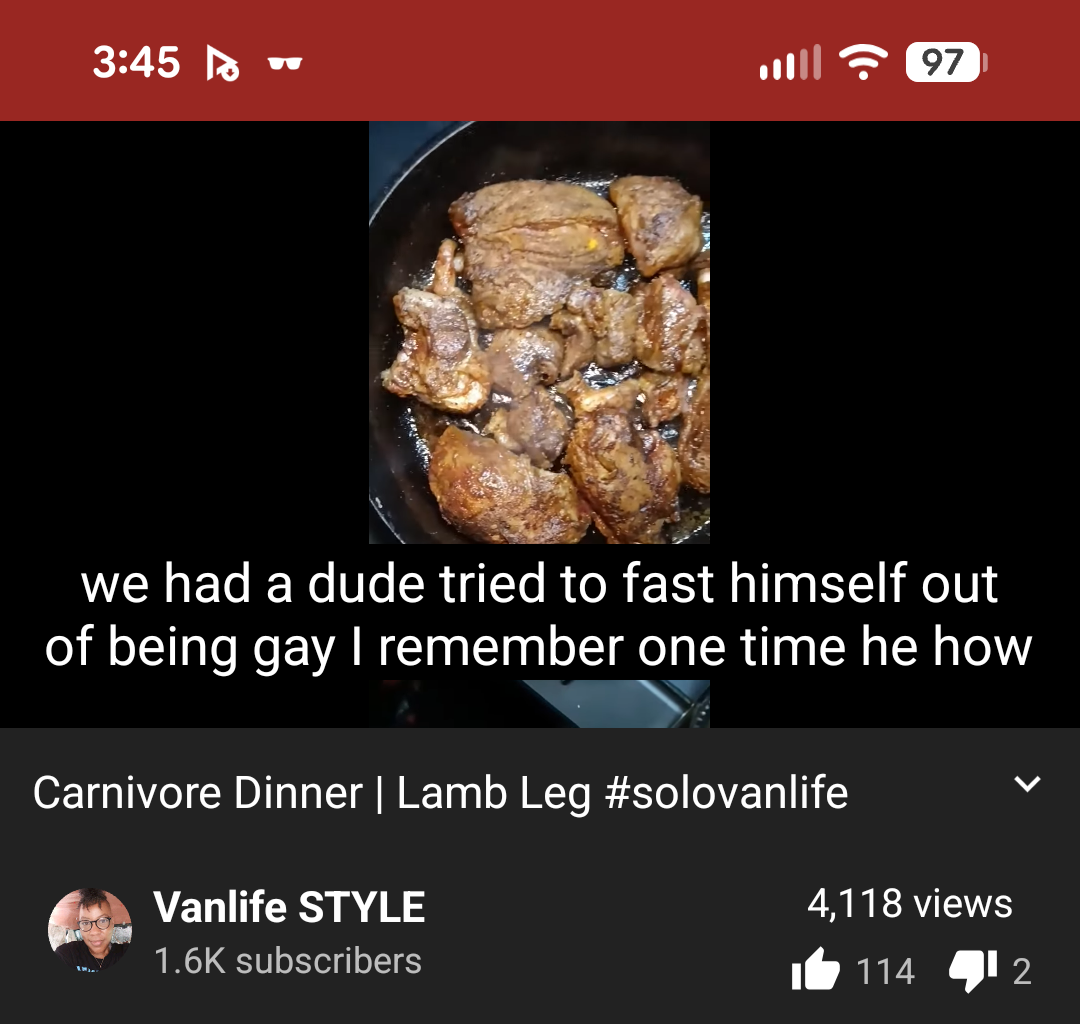Tap the 4,118 views counter
The image size is (1080, 1024).
click(910, 903)
